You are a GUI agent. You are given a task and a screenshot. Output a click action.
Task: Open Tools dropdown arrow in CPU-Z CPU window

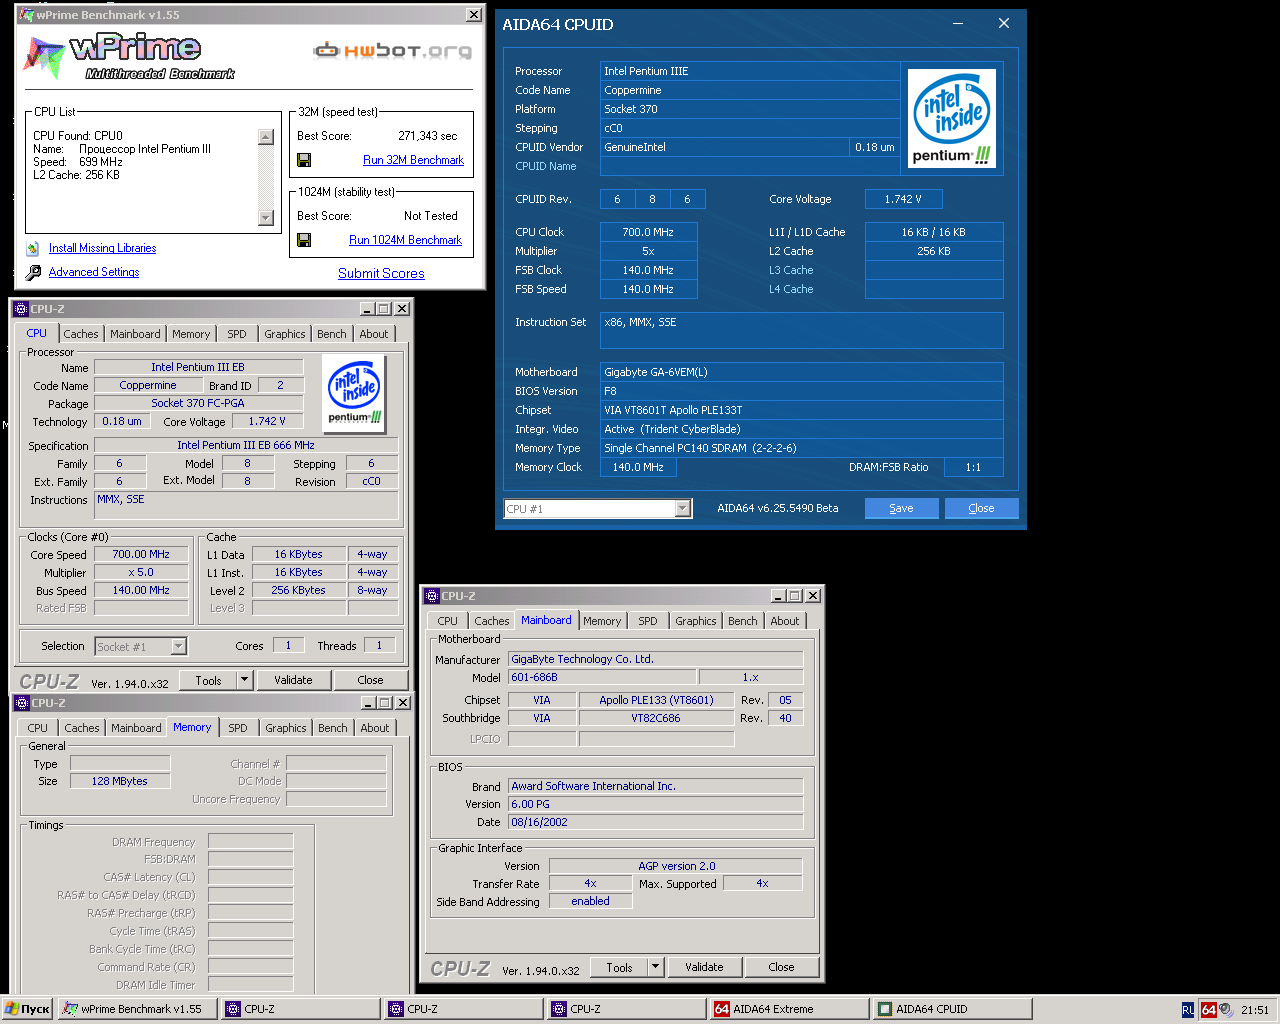tap(244, 680)
